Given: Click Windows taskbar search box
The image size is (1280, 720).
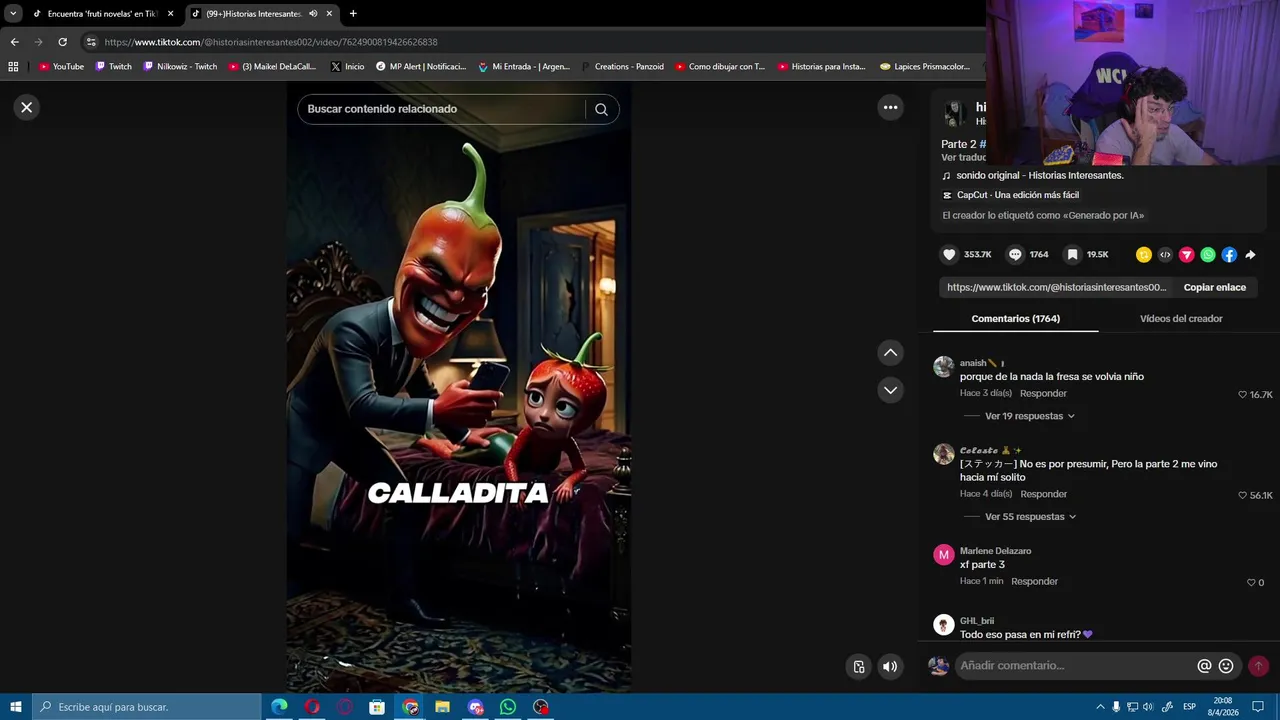Looking at the screenshot, I should coord(147,707).
